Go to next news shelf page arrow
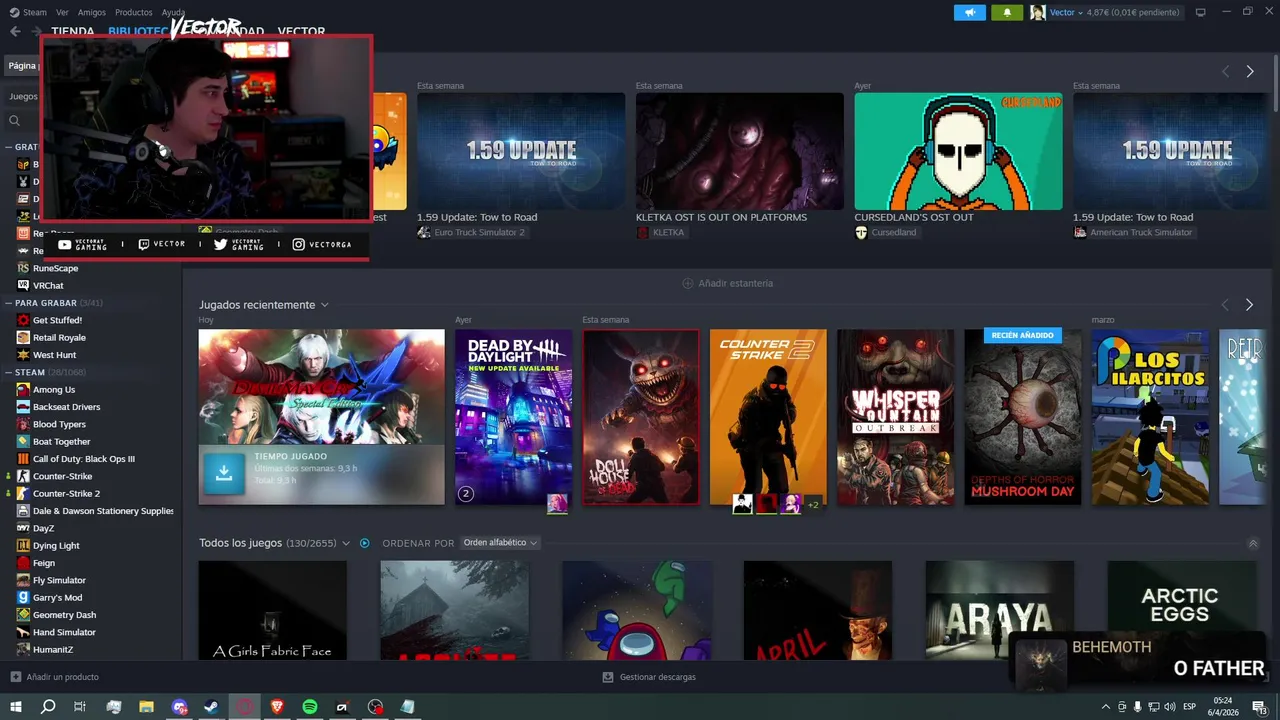 (1250, 71)
